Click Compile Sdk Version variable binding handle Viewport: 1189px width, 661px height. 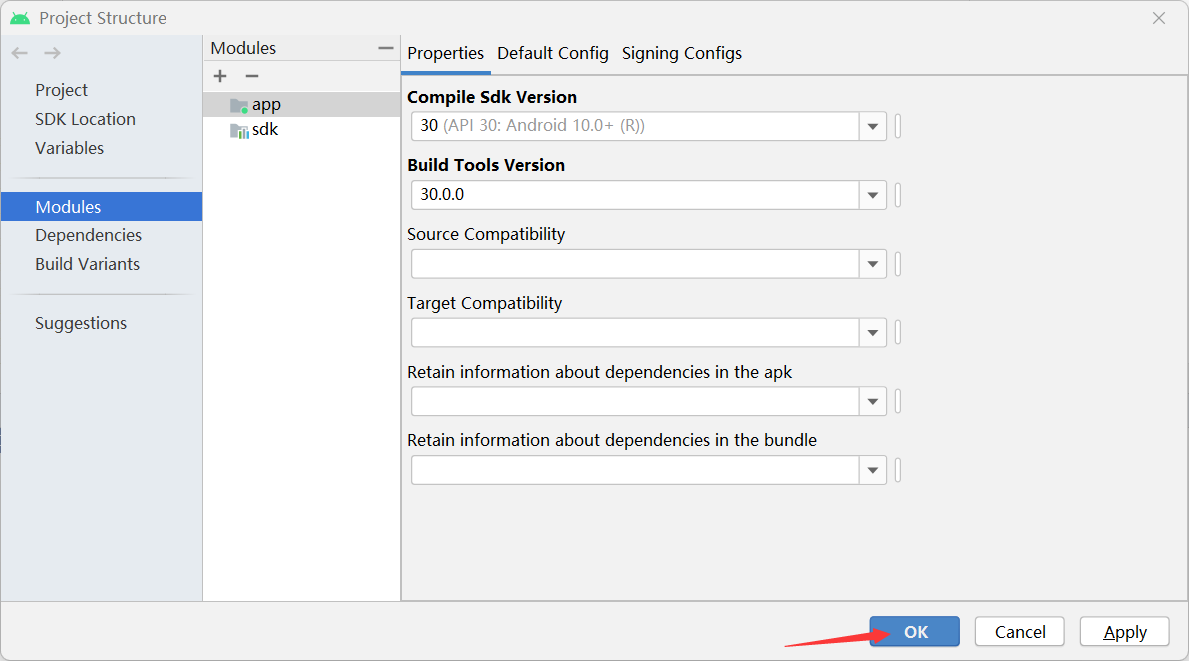click(898, 127)
